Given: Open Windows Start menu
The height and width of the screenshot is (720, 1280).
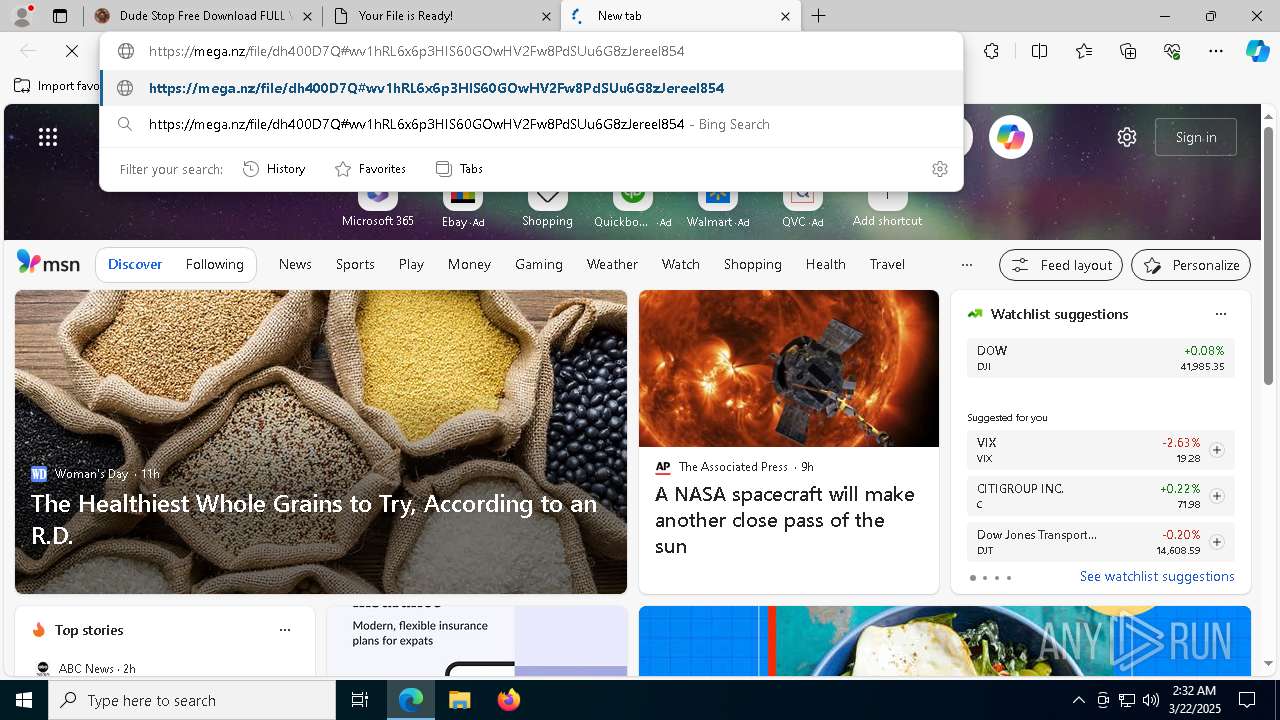Looking at the screenshot, I should tap(24, 700).
